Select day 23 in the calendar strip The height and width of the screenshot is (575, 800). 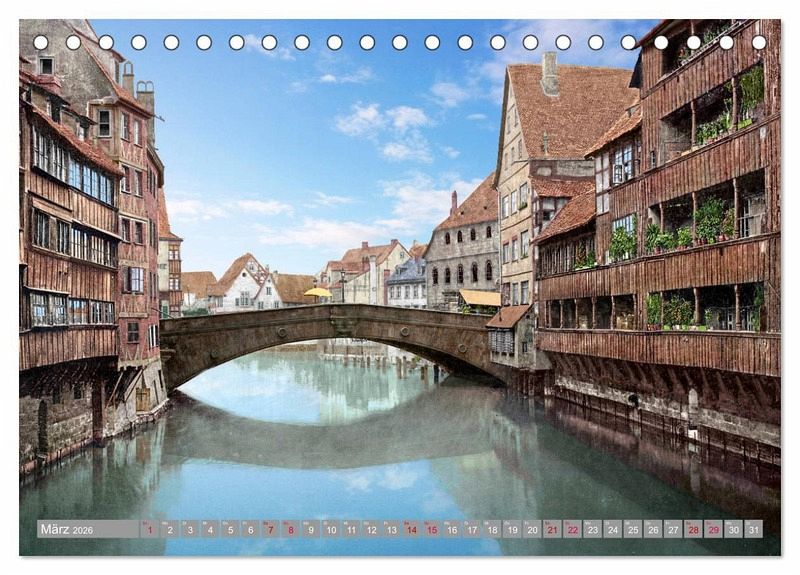[x=593, y=529]
